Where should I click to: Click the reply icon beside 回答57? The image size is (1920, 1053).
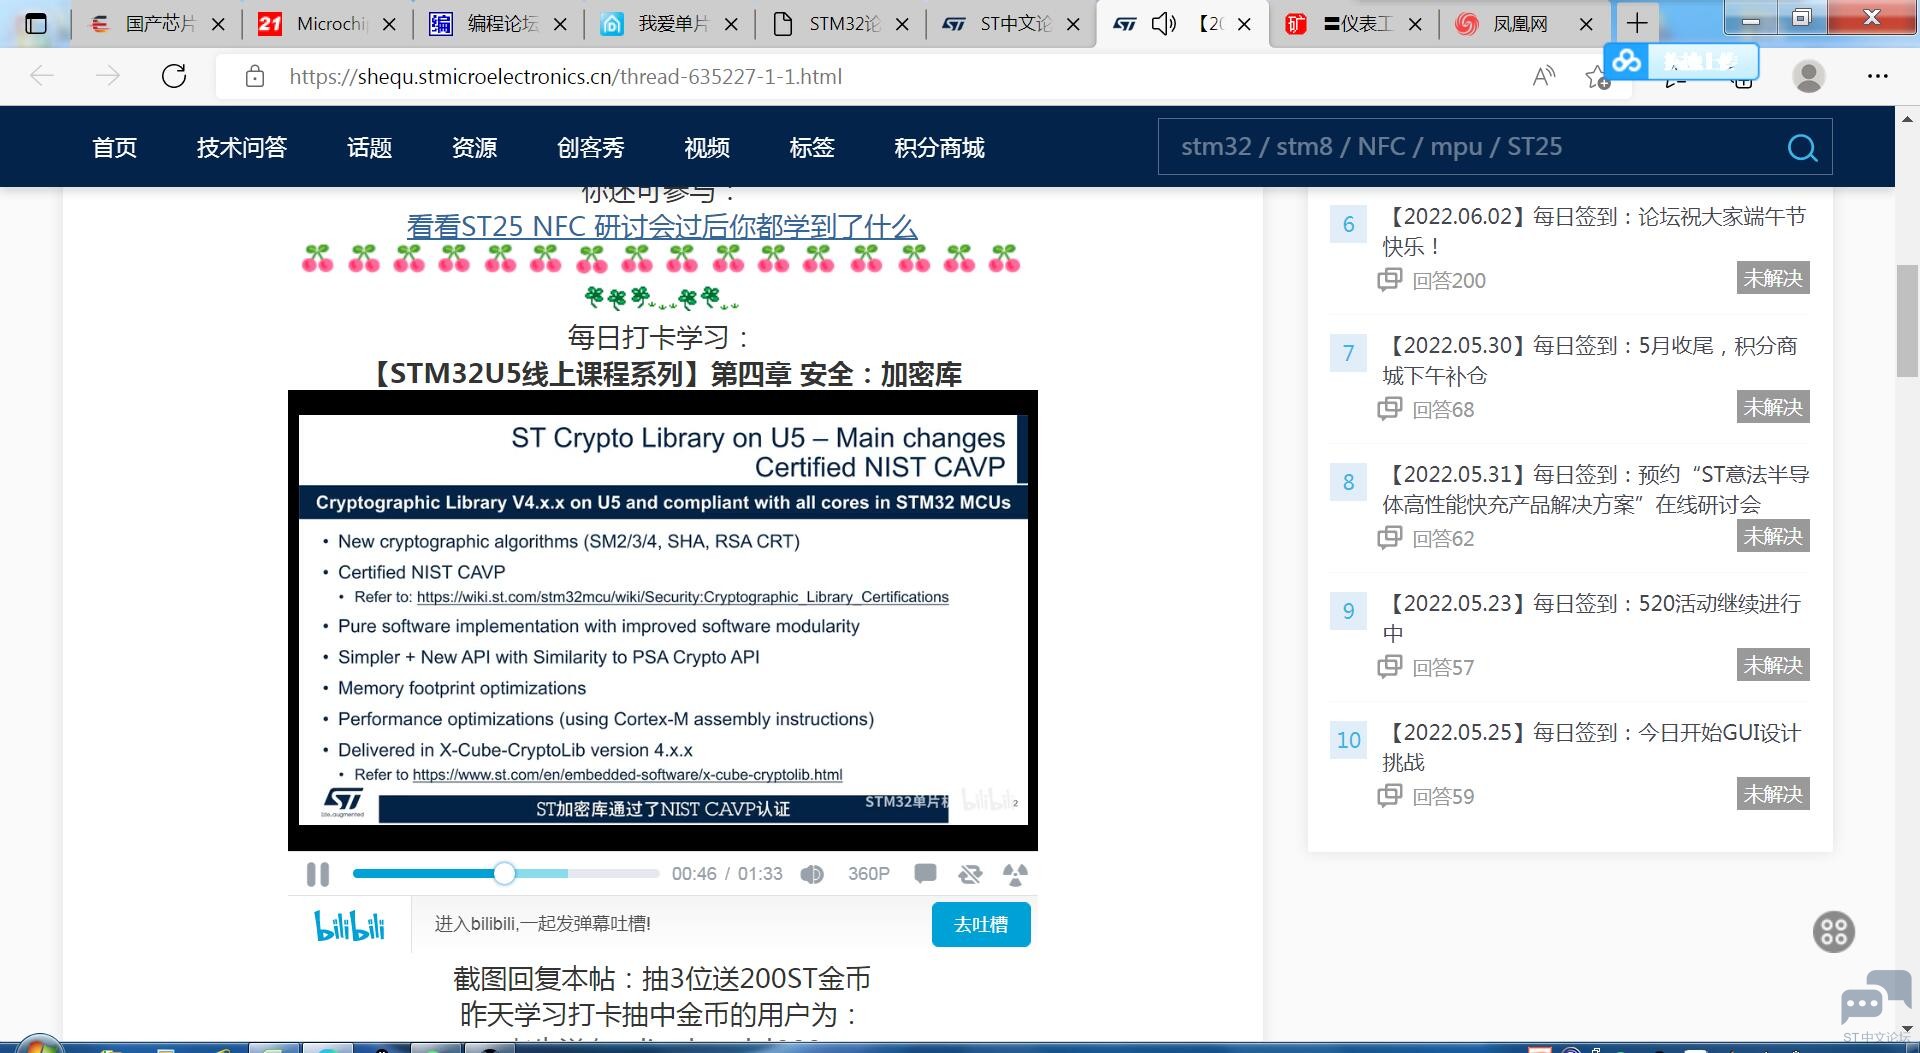click(x=1389, y=667)
